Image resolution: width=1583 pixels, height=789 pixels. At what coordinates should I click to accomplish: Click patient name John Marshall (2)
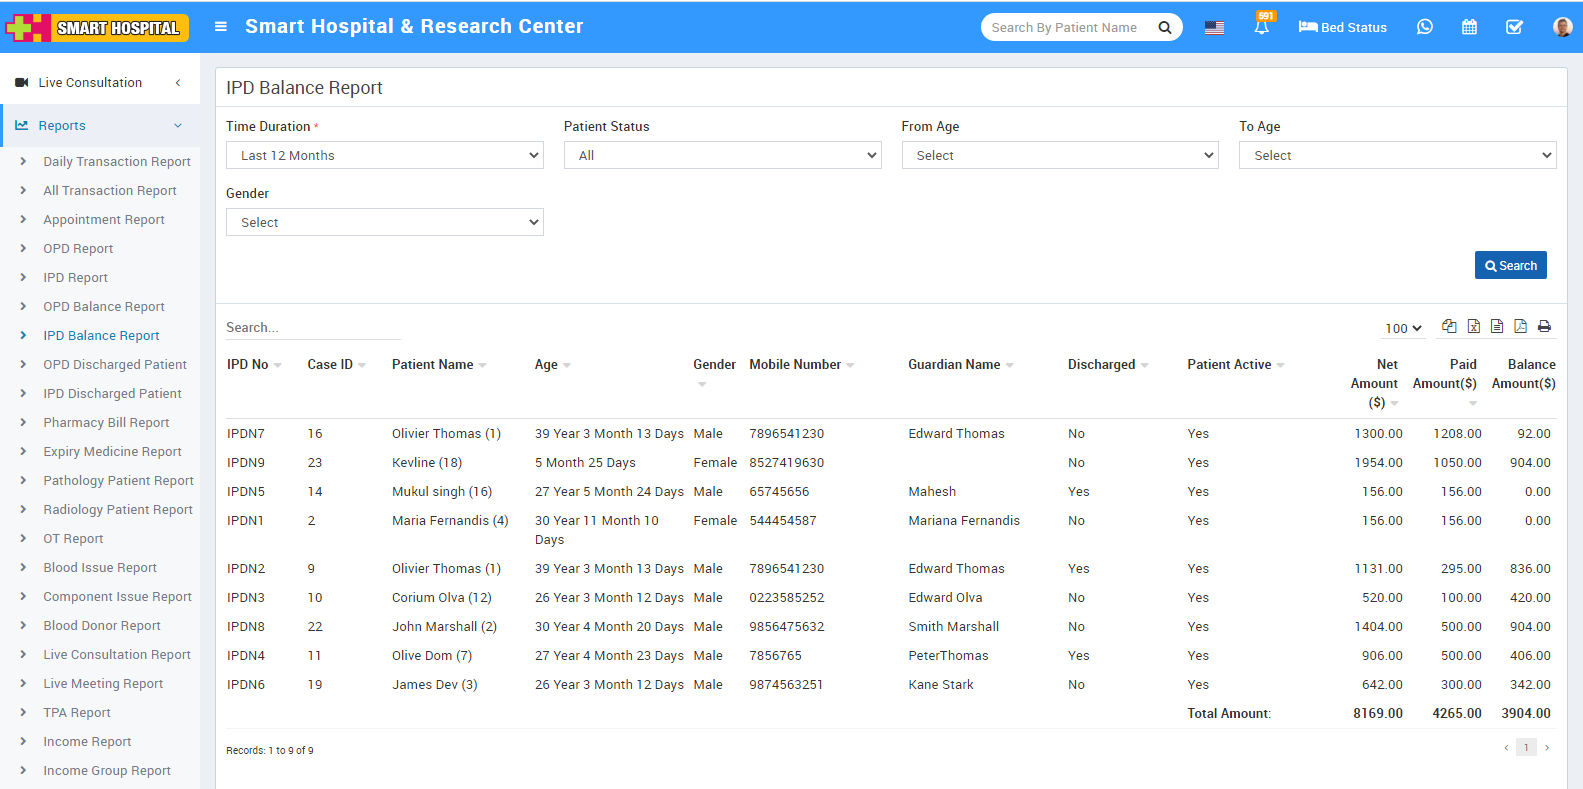point(444,627)
